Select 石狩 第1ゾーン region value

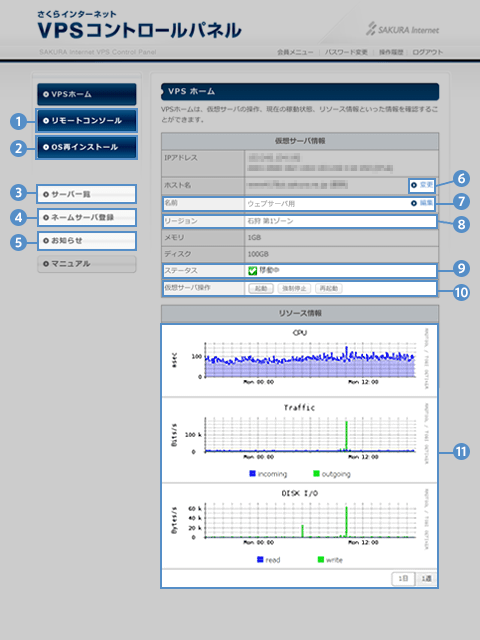click(270, 221)
